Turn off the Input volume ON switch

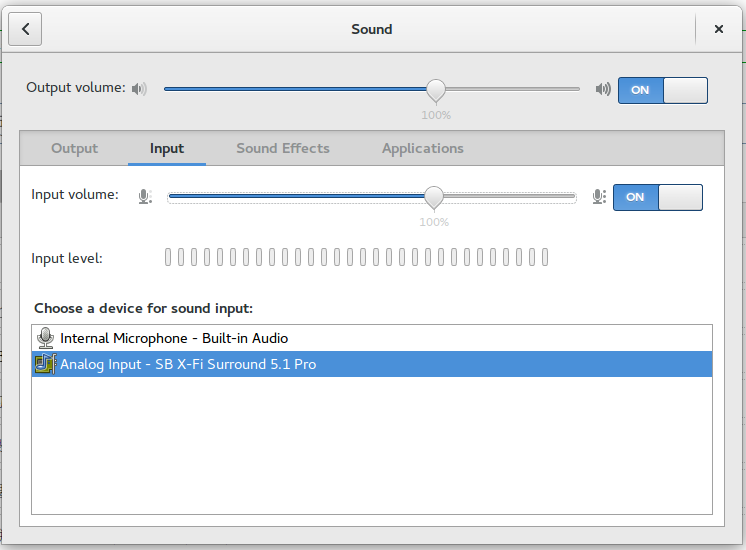tap(657, 197)
